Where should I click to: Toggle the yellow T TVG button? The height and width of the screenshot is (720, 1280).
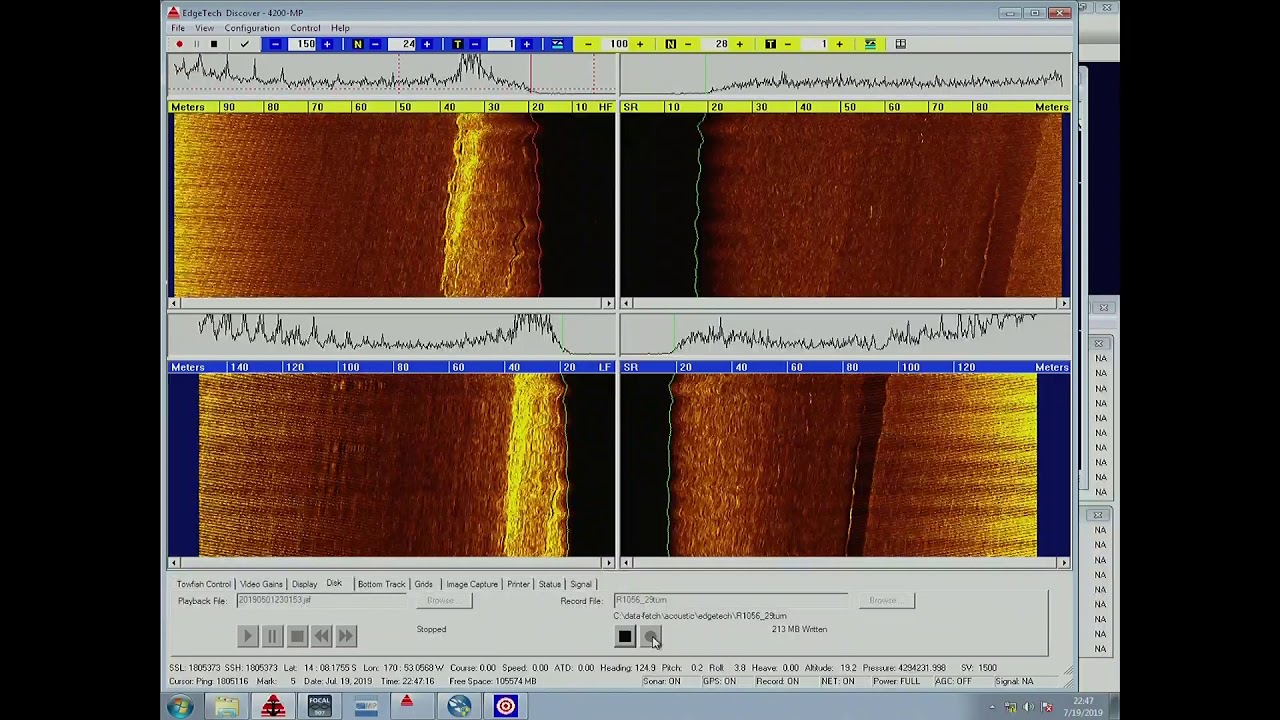(x=770, y=44)
